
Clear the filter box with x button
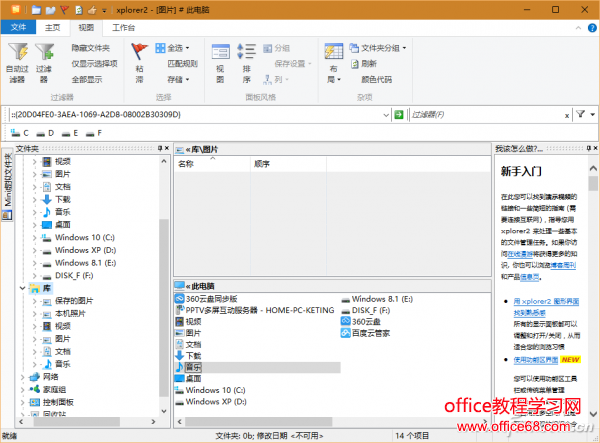(567, 116)
